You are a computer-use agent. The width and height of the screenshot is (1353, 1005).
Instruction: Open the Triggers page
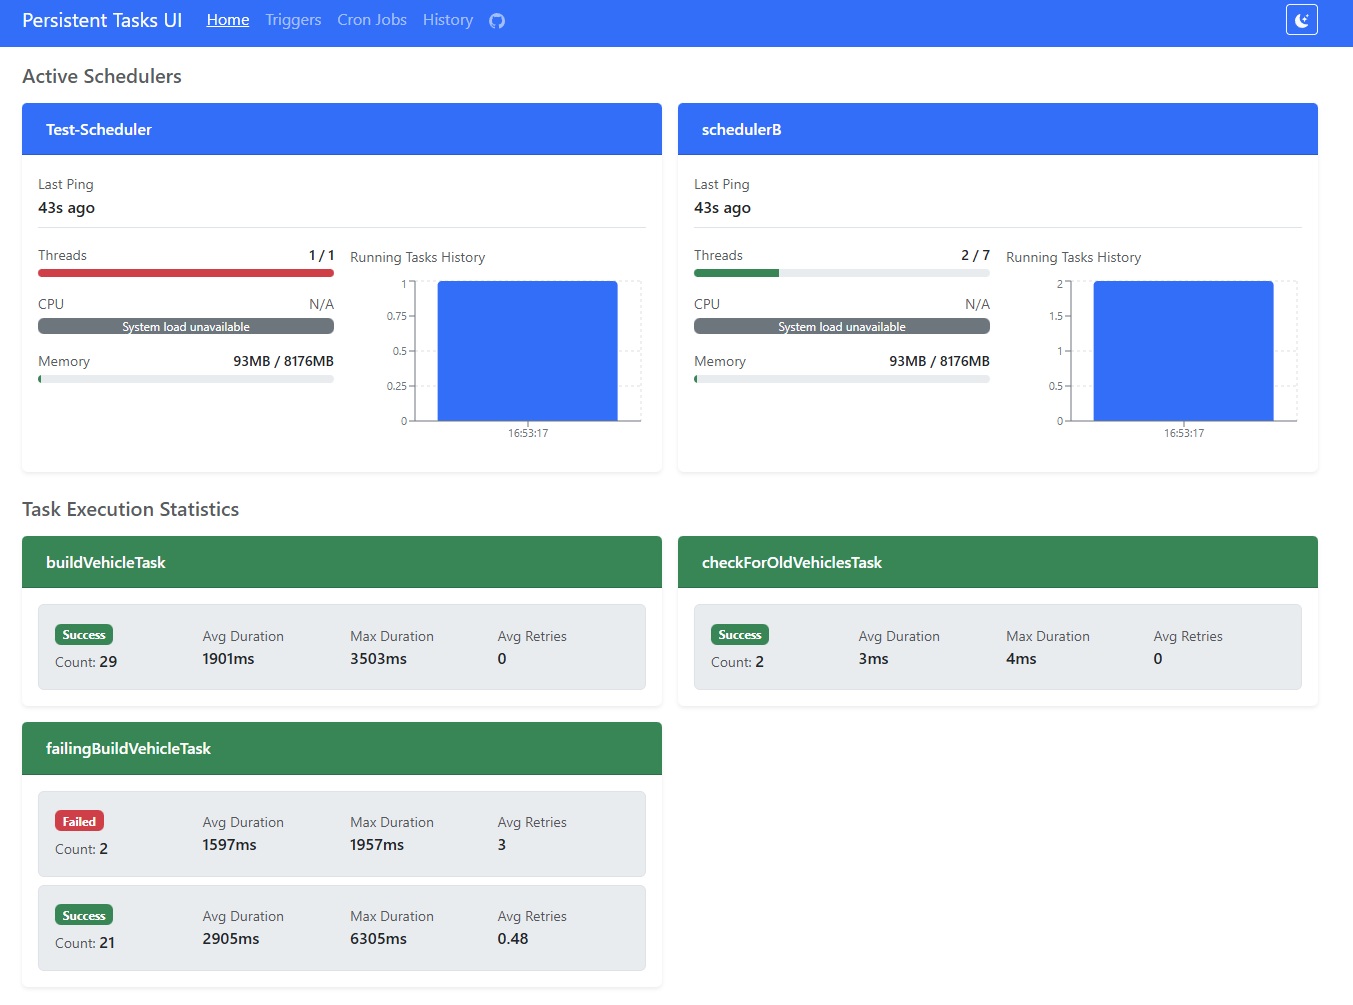pyautogui.click(x=293, y=20)
